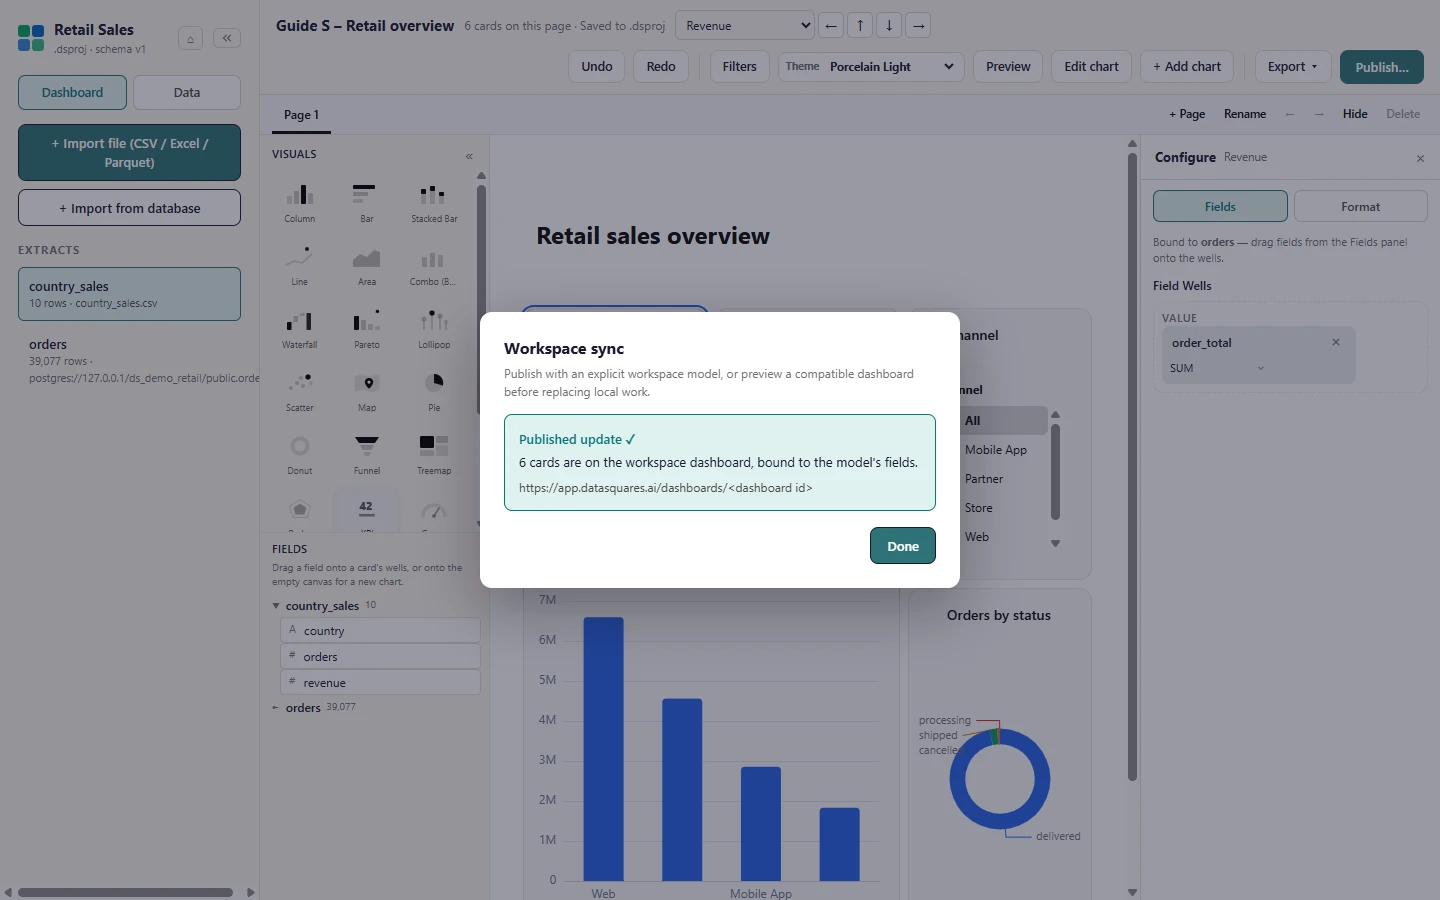Collapse the left sidebar with double-chevron

tap(227, 38)
